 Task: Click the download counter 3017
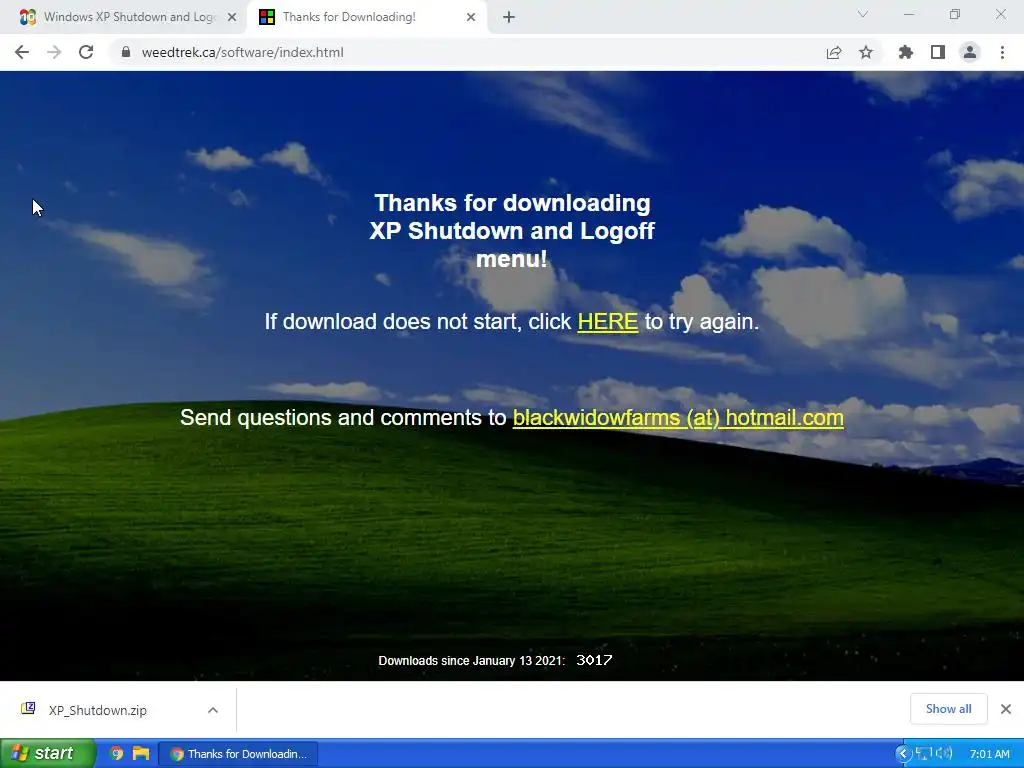click(x=594, y=660)
